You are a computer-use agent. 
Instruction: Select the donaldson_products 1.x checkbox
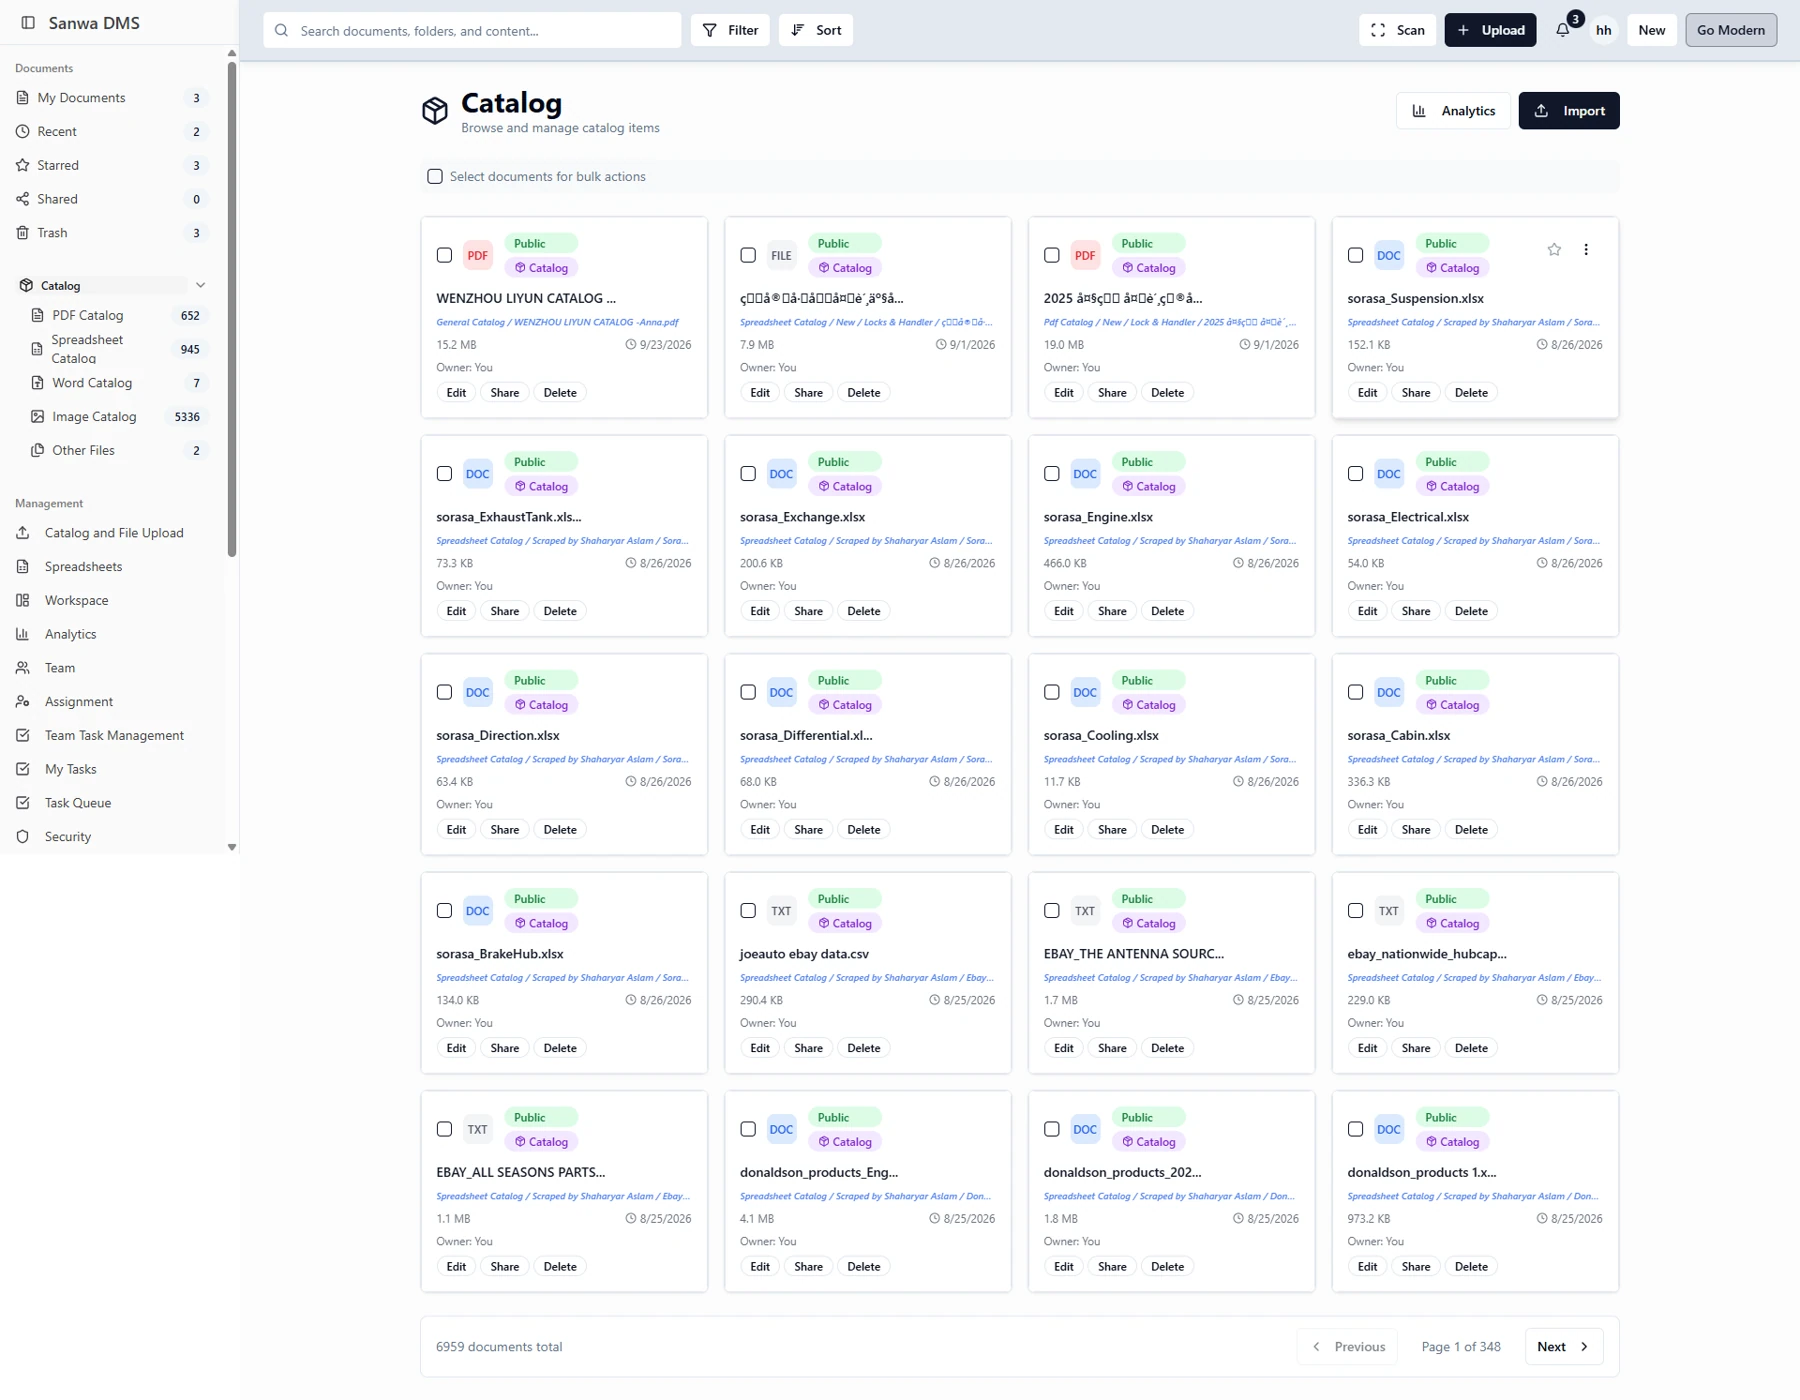point(1356,1129)
